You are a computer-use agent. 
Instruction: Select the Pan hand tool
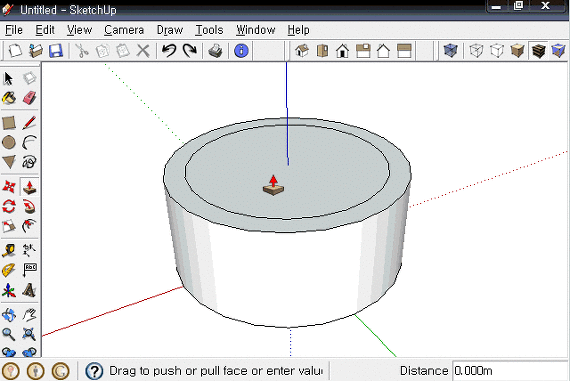29,314
